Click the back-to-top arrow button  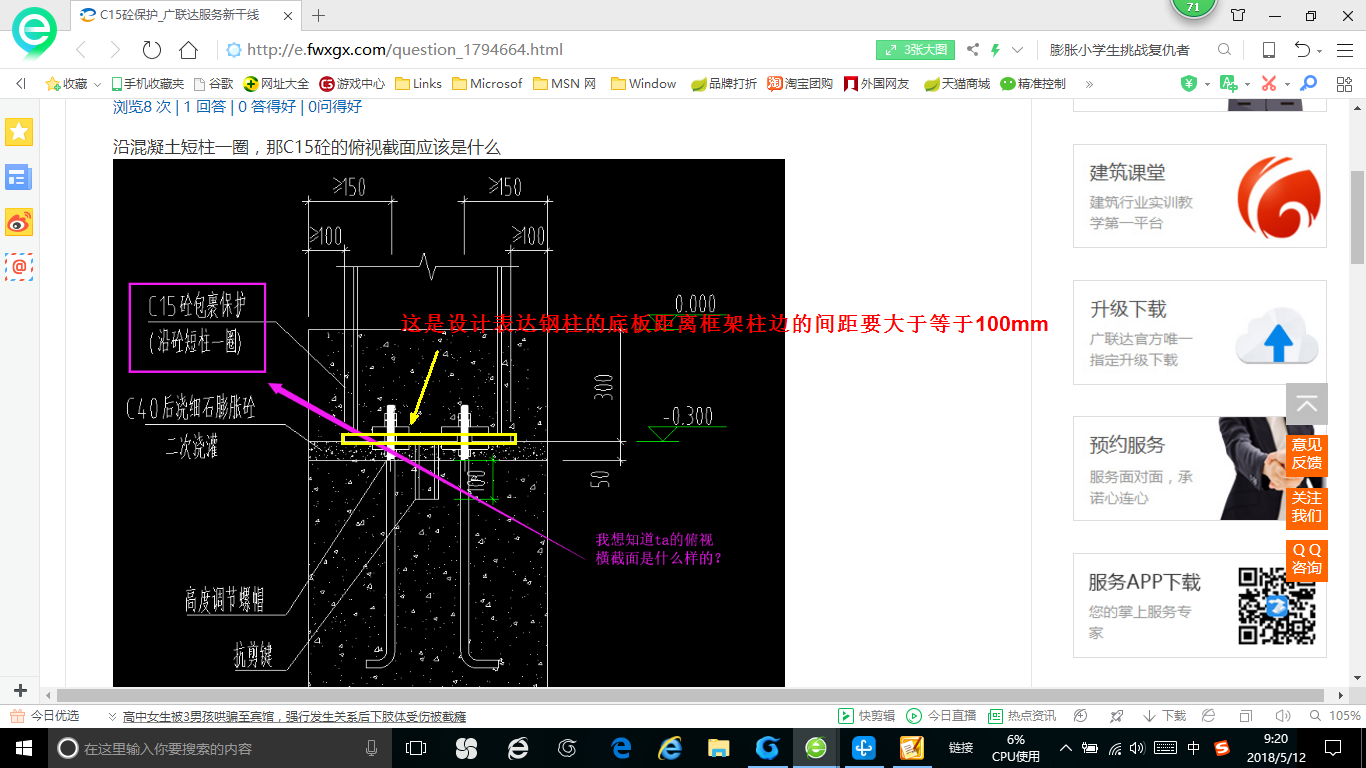(x=1307, y=404)
